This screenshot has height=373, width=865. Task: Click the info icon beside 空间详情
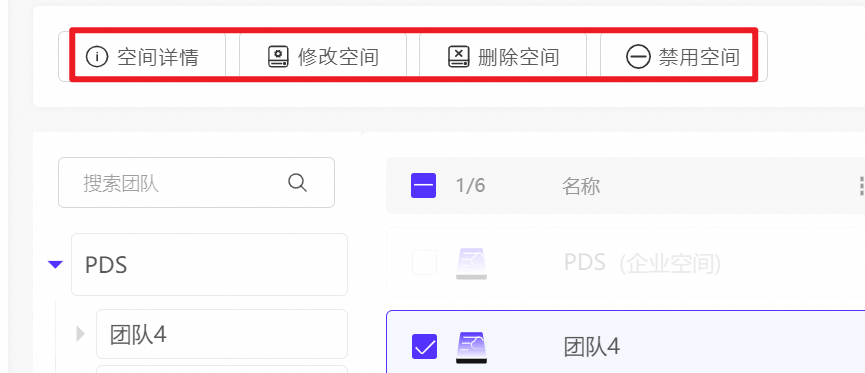point(97,56)
